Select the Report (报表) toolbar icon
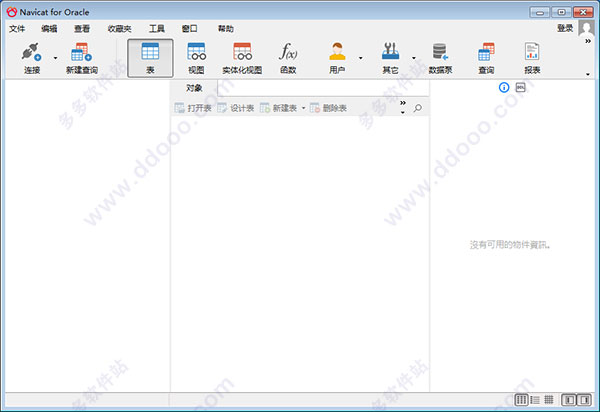This screenshot has height=412, width=600. 532,58
